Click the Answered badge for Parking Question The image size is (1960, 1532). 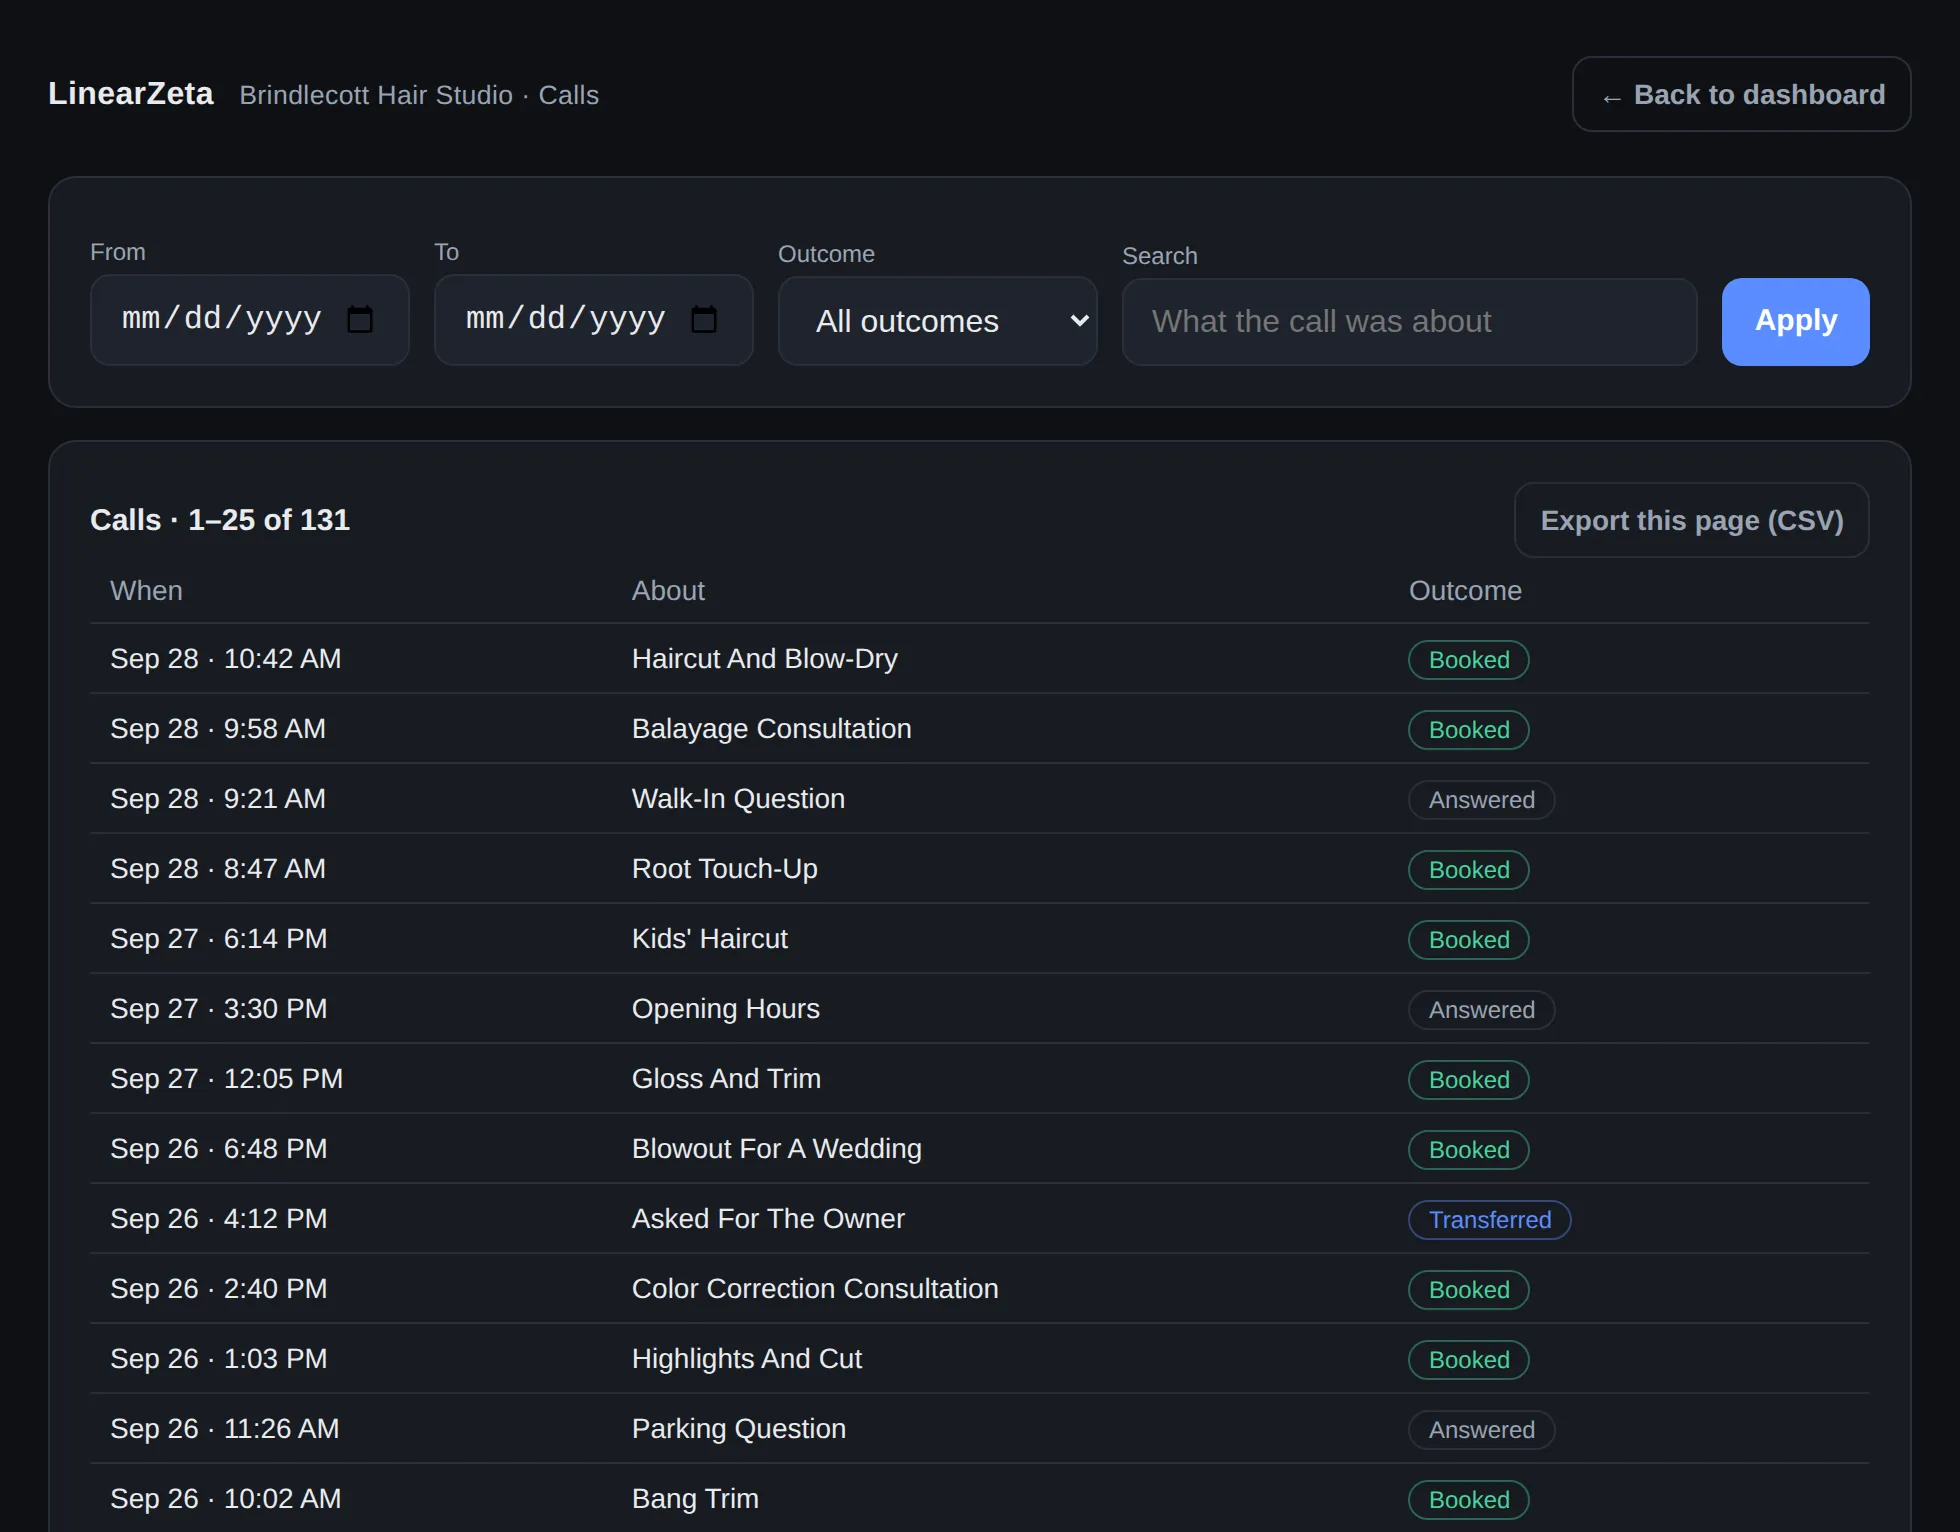[1481, 1430]
